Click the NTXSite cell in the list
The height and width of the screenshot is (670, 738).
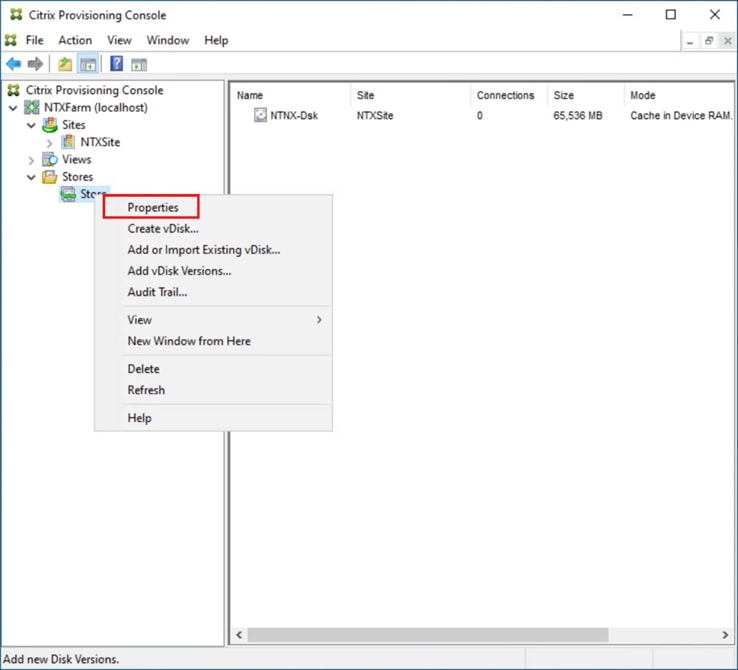[x=375, y=115]
